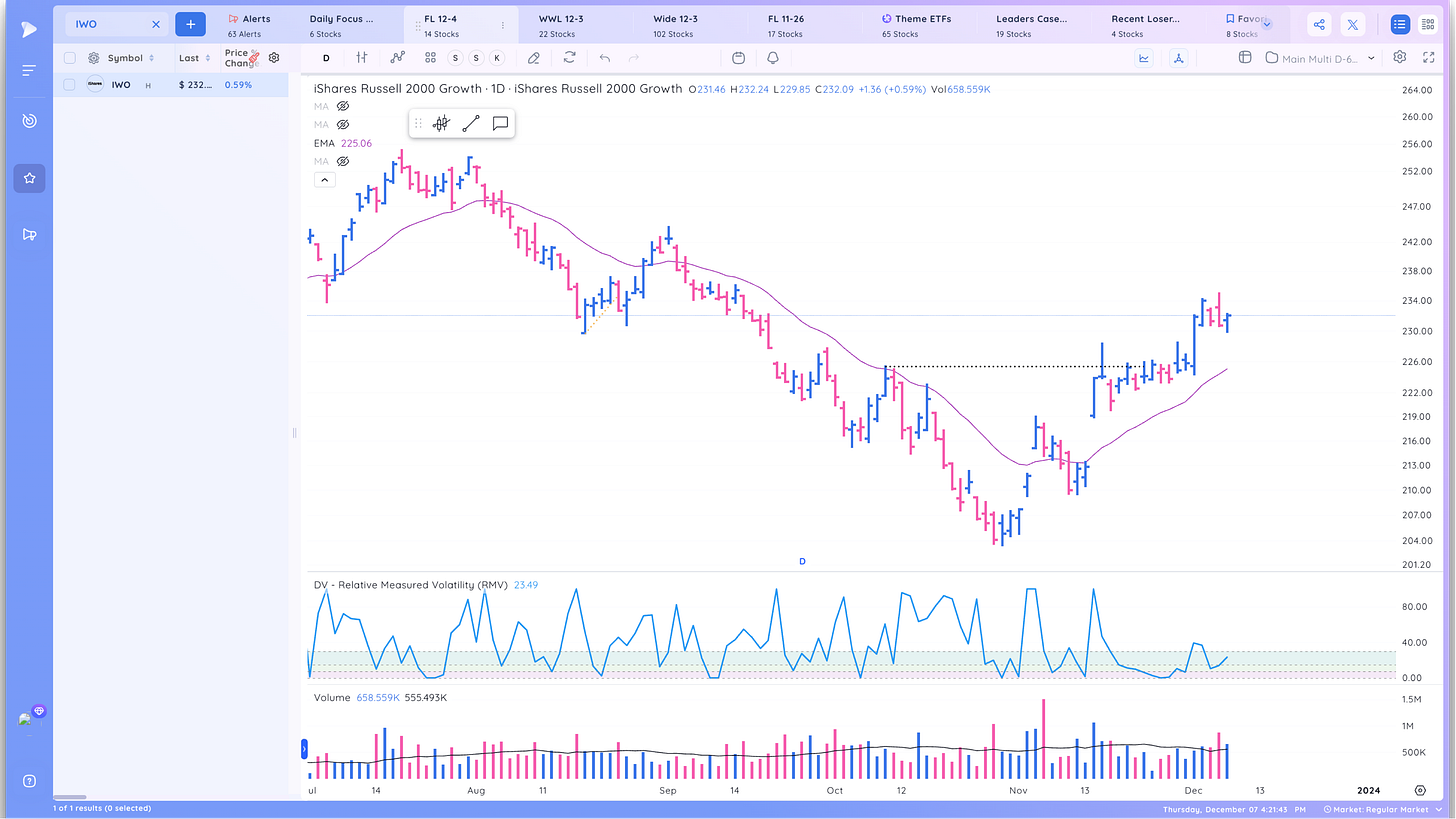Click the share icon button
This screenshot has width=1456, height=819.
pyautogui.click(x=1319, y=24)
